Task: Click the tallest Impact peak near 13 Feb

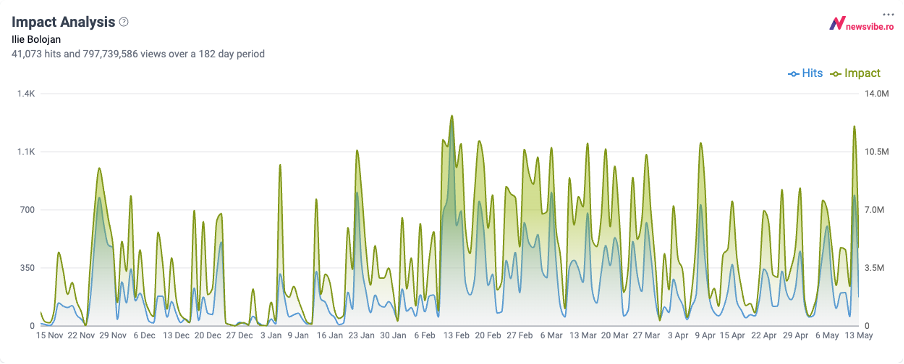Action: tap(451, 116)
